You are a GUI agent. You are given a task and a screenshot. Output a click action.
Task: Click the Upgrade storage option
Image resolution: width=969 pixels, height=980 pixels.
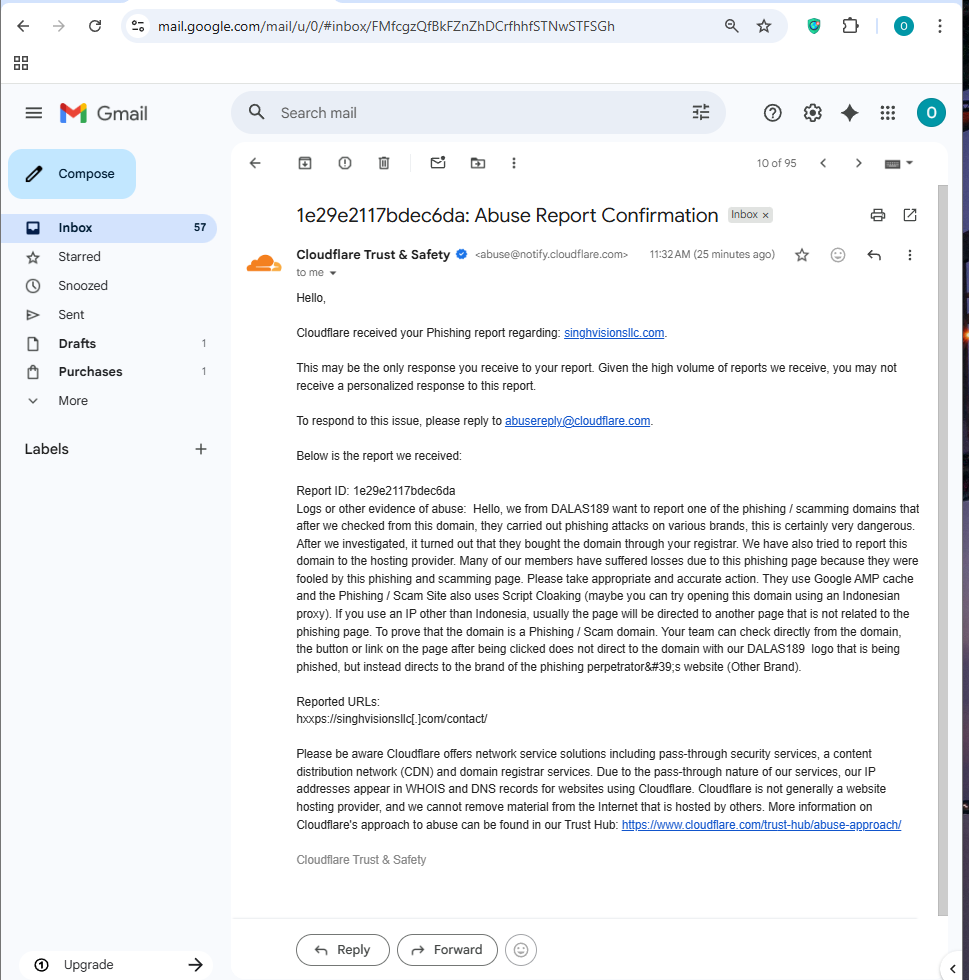(x=118, y=964)
